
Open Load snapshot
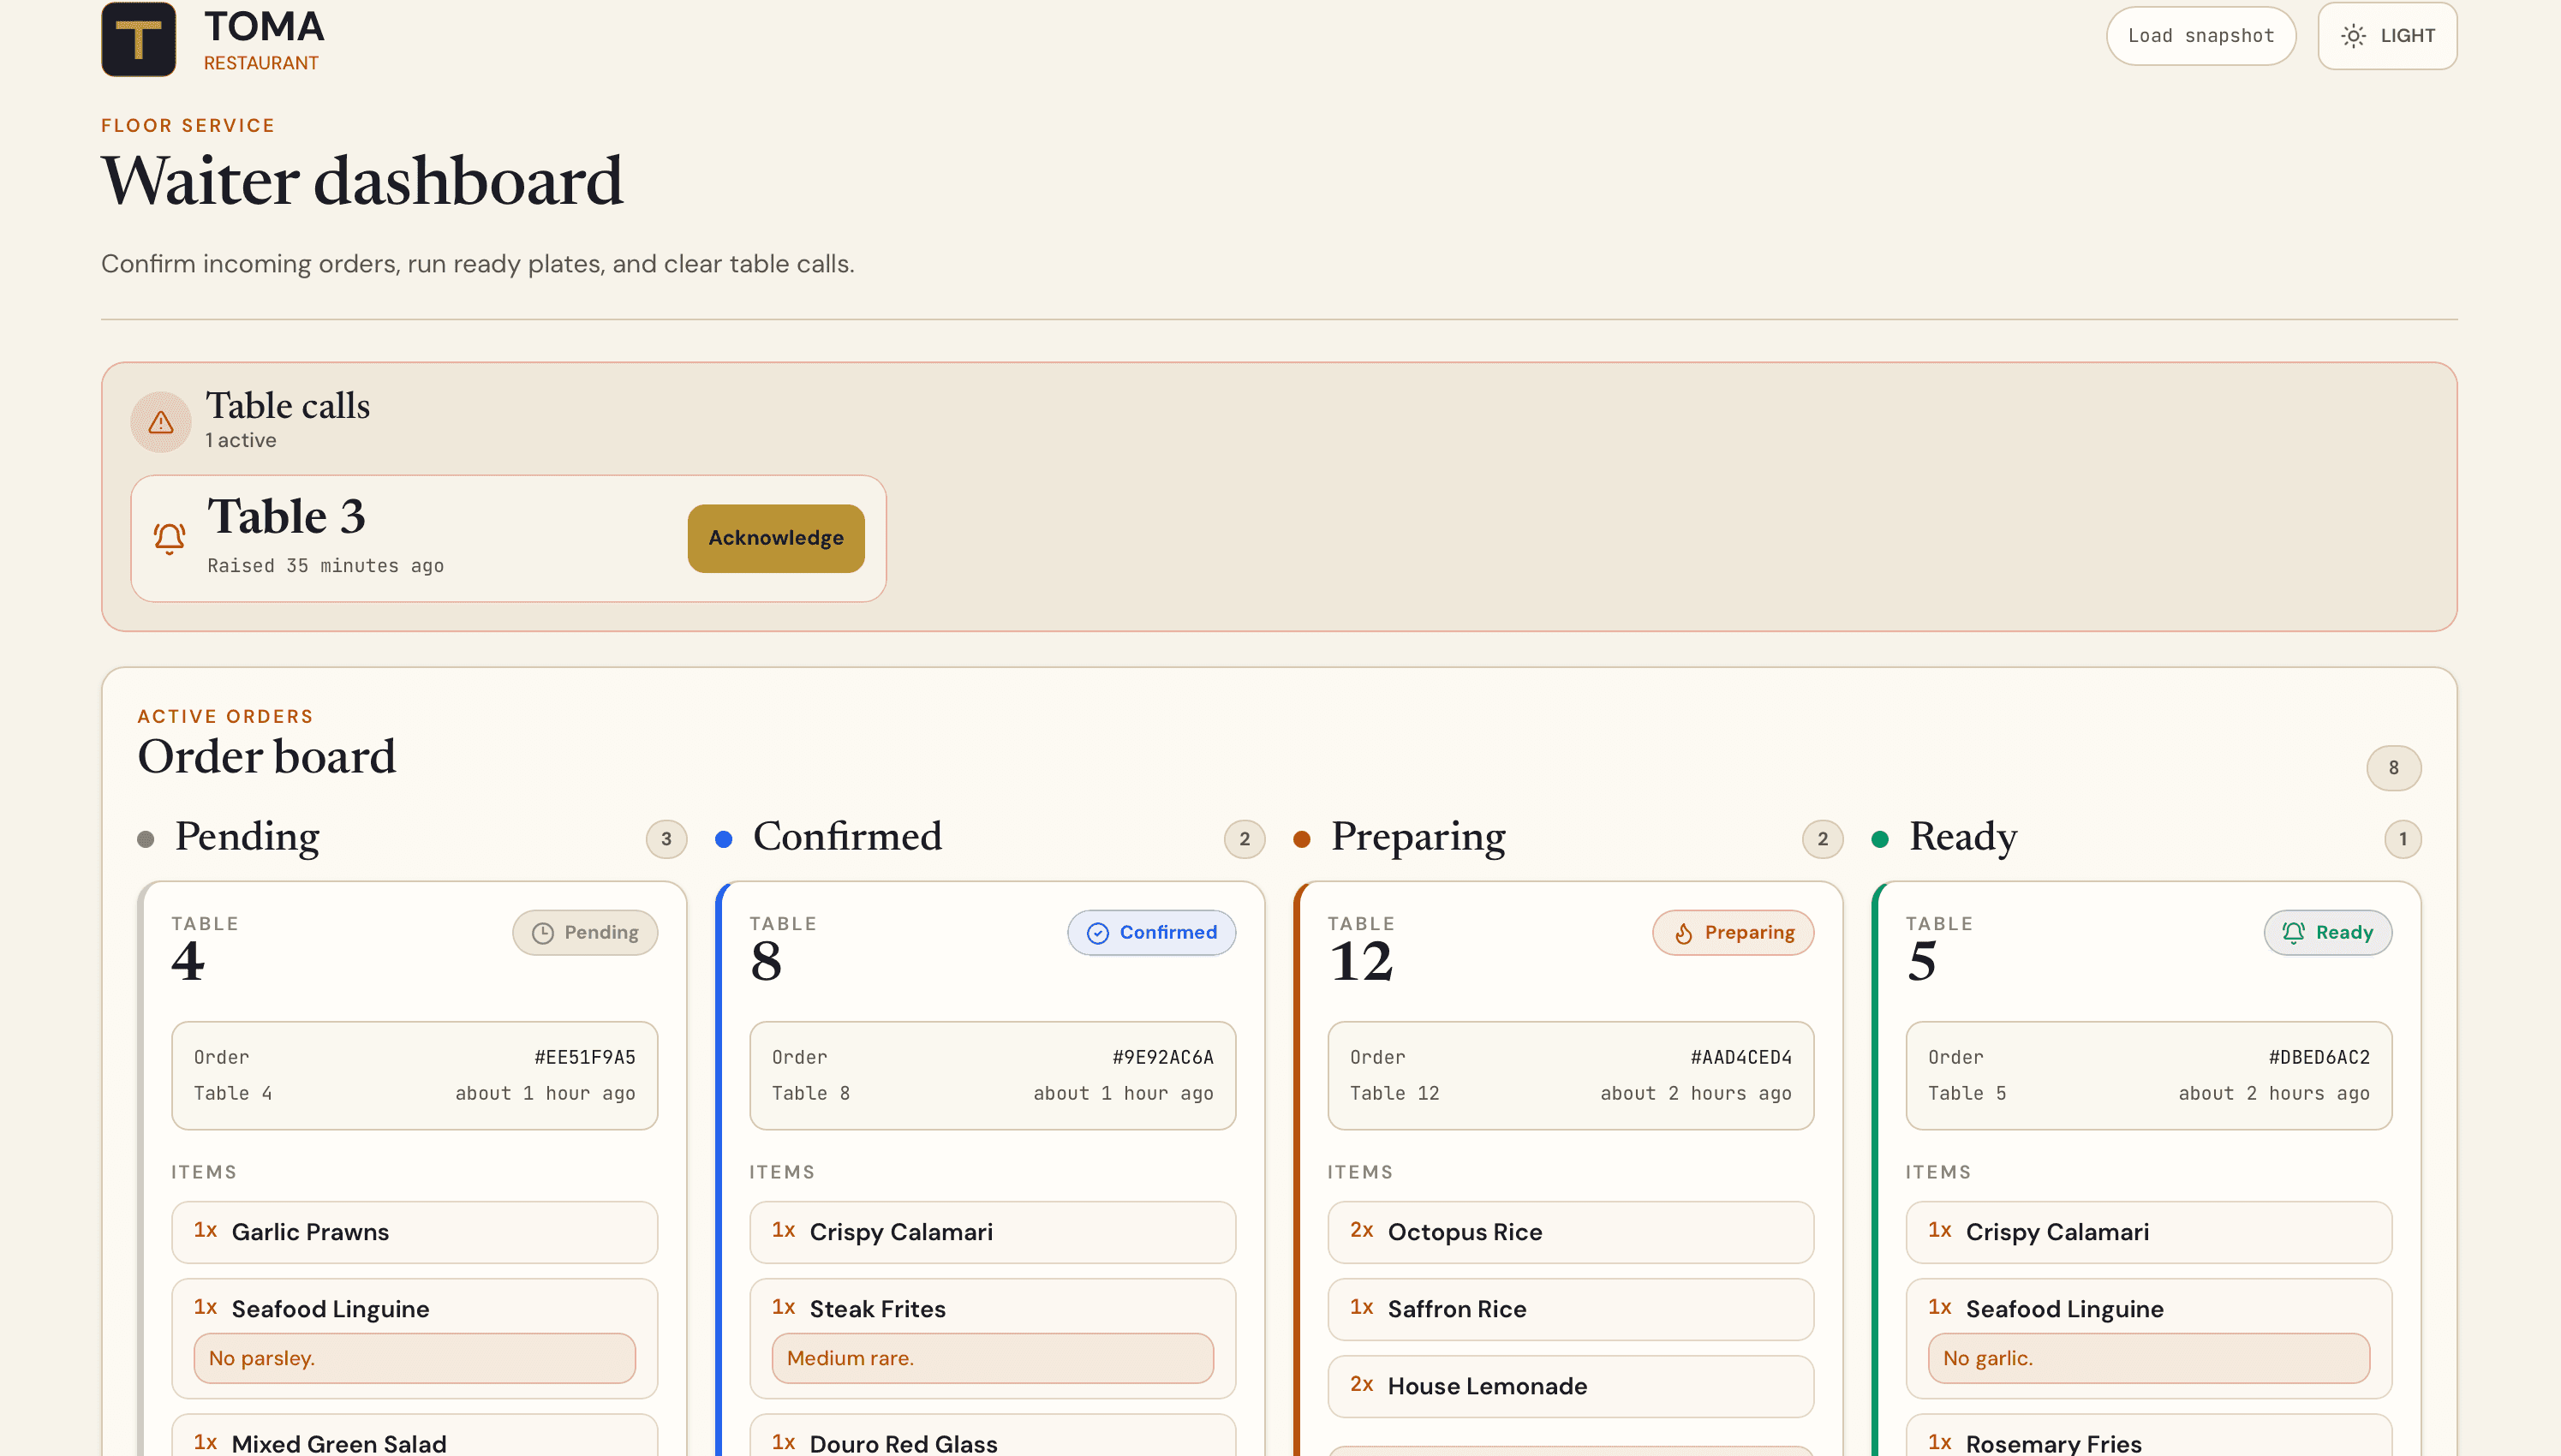point(2201,36)
